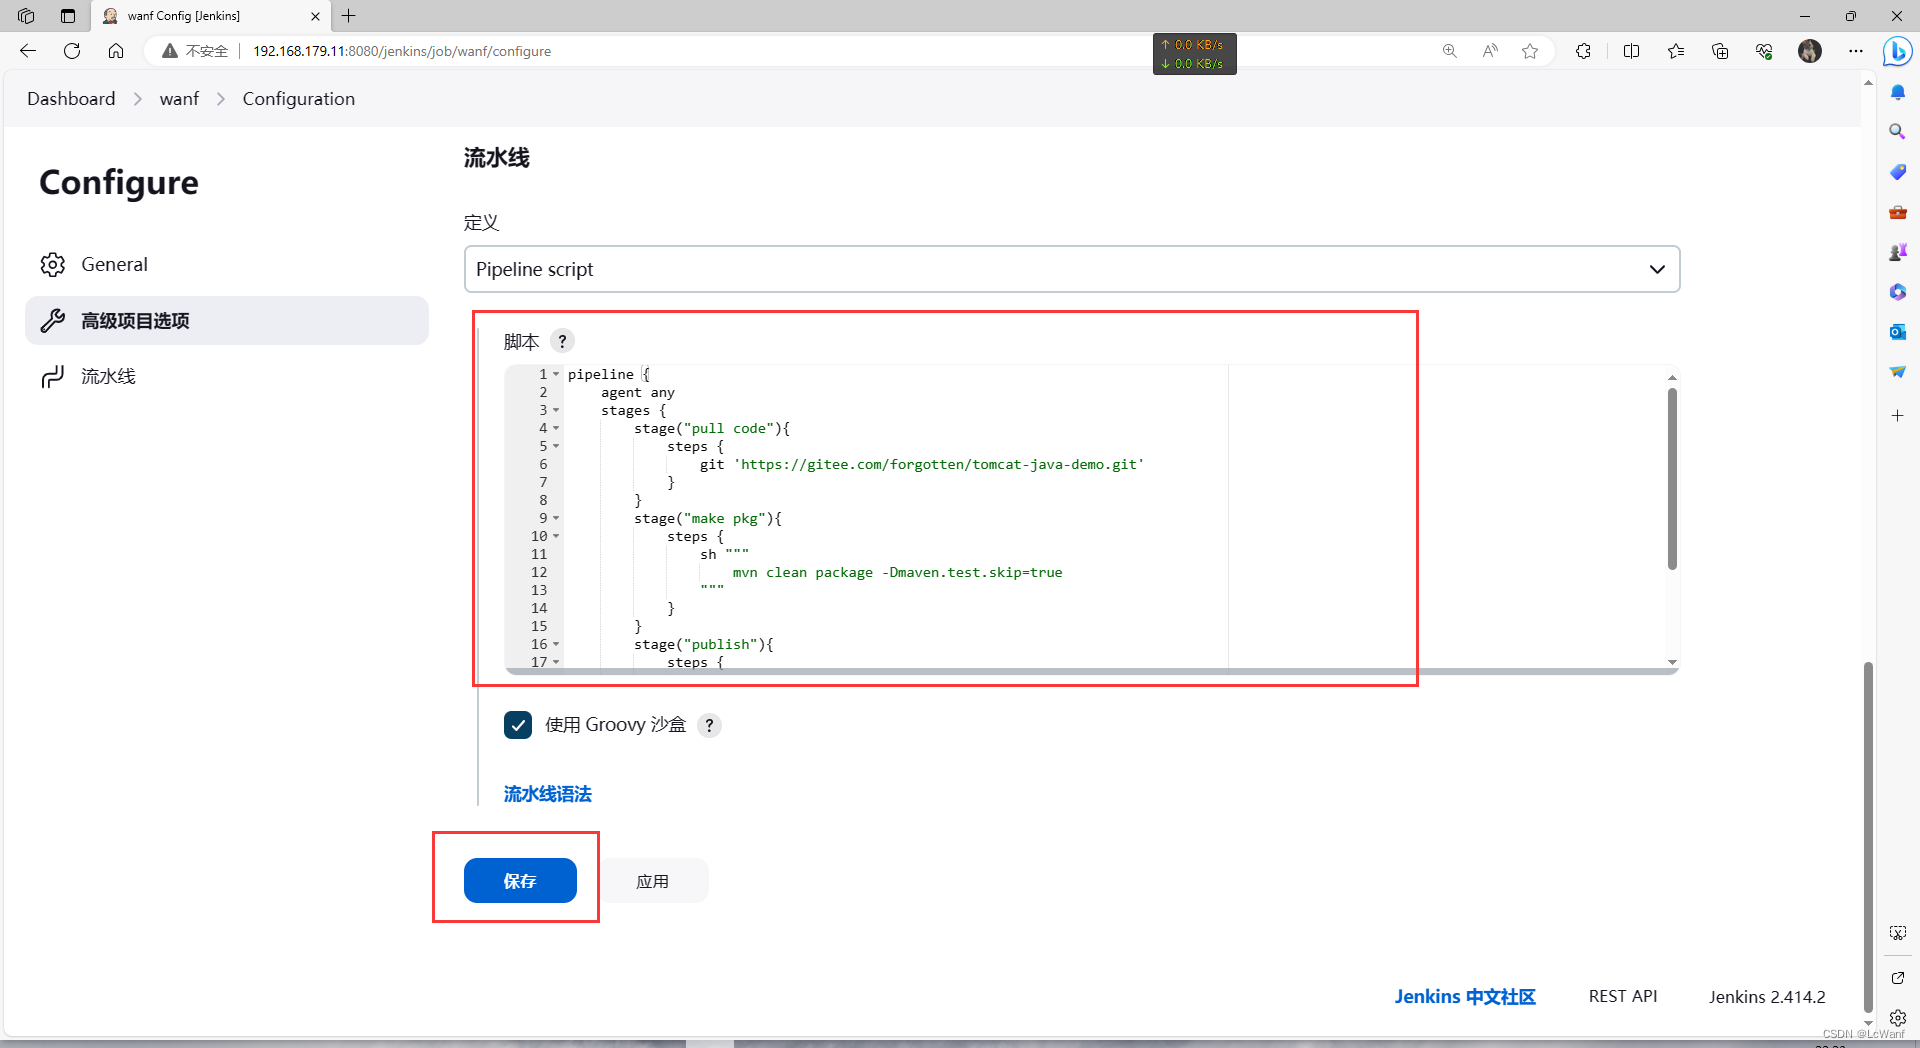The image size is (1920, 1048).
Task: Open browser settings and more menu
Action: click(x=1856, y=51)
